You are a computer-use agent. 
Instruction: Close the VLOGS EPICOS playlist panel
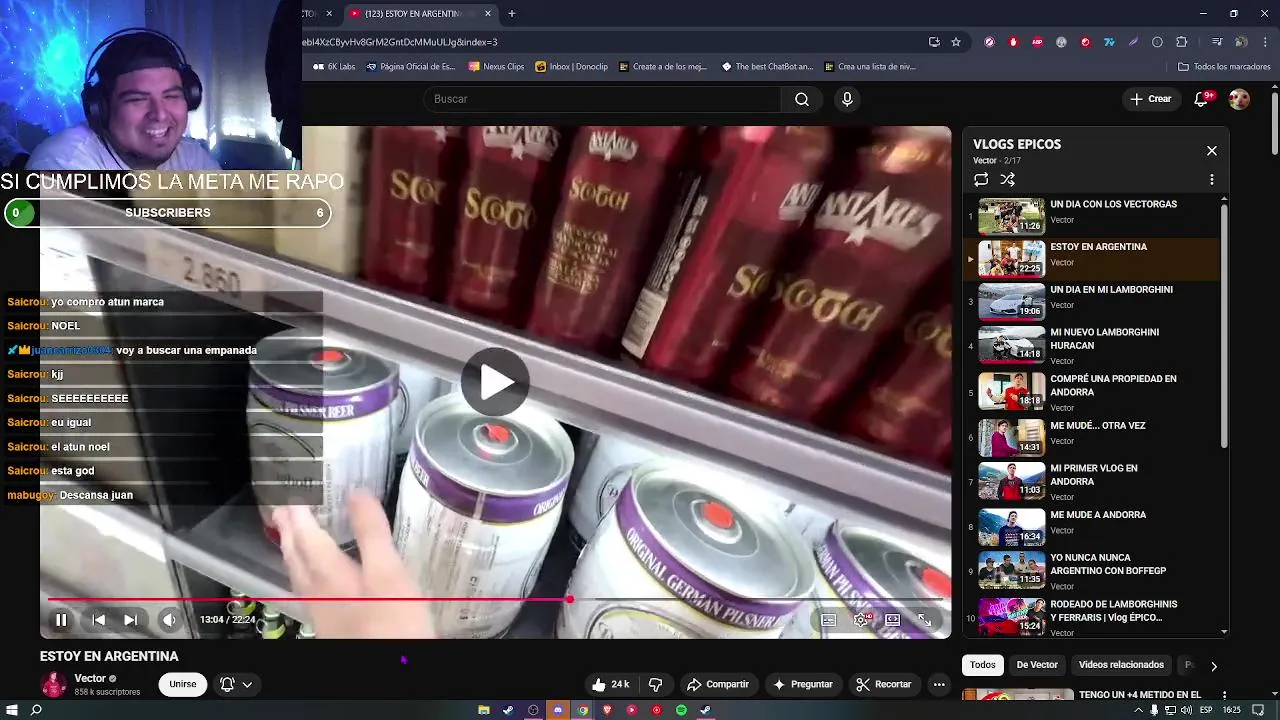1212,151
